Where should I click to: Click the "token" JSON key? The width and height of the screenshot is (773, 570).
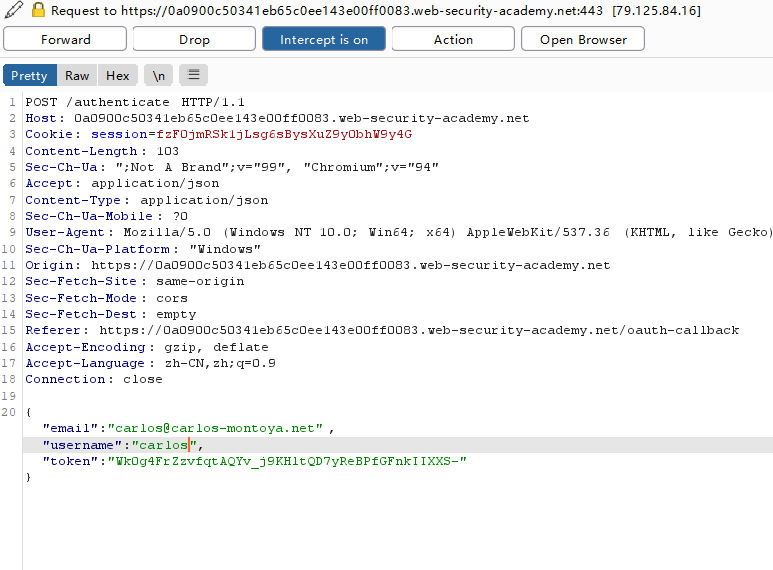click(70, 461)
